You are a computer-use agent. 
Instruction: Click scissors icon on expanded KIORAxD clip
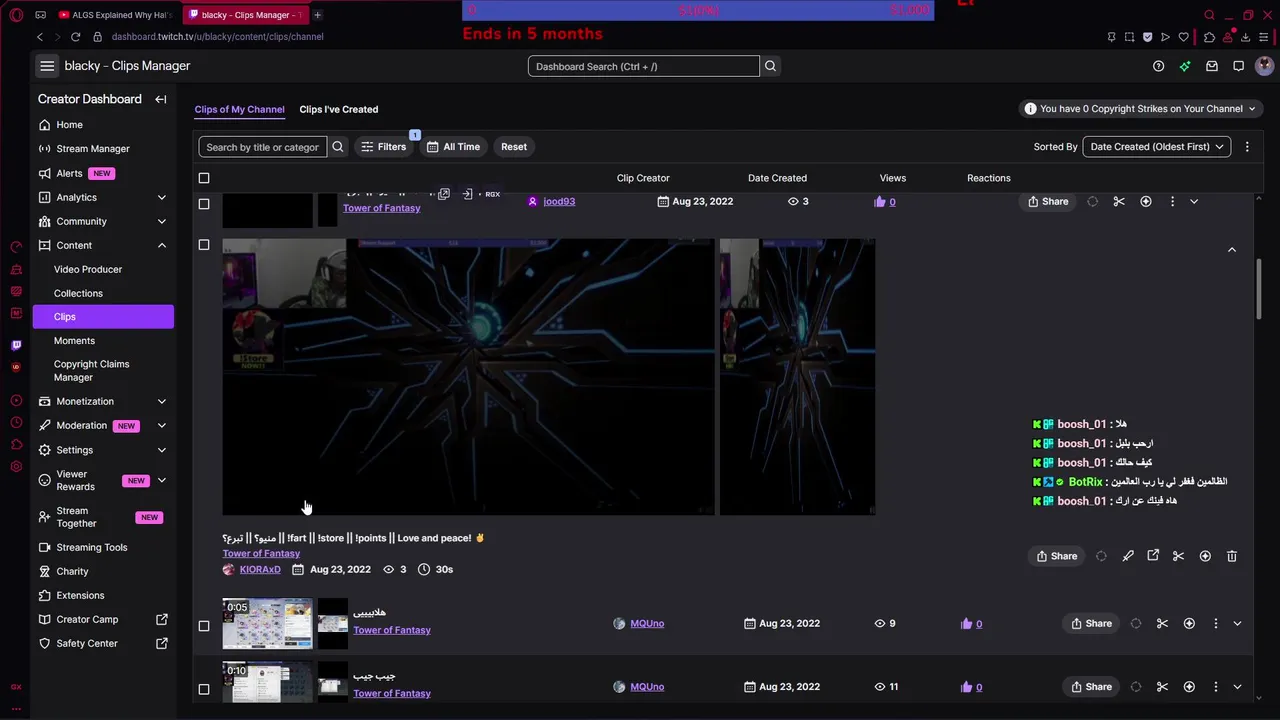(x=1178, y=556)
